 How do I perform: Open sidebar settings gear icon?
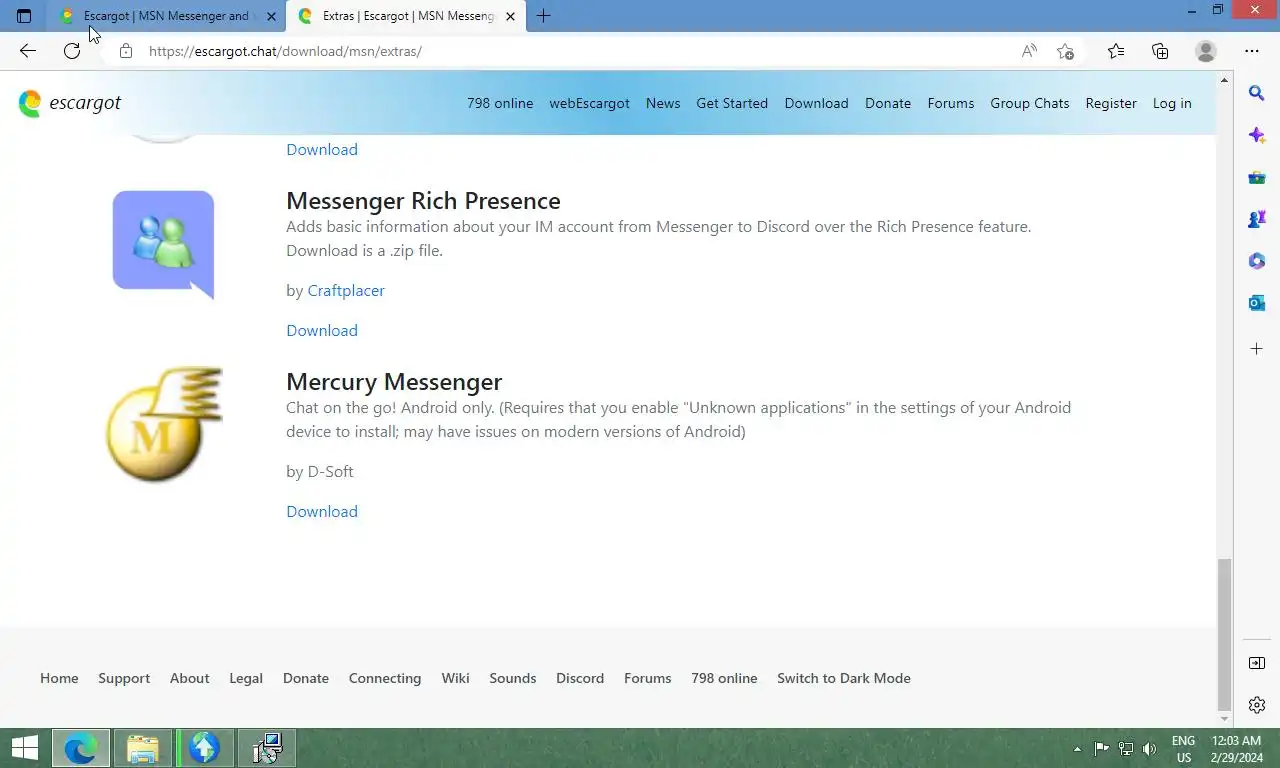tap(1257, 705)
